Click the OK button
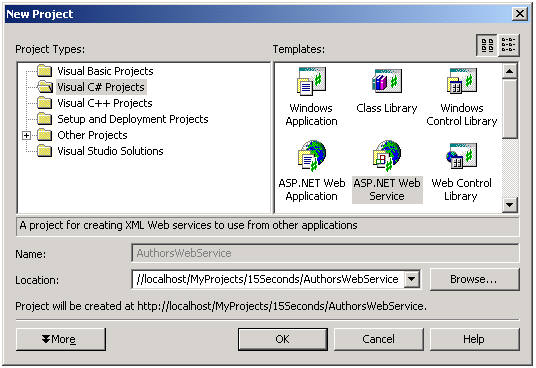Image resolution: width=536 pixels, height=368 pixels. 283,339
